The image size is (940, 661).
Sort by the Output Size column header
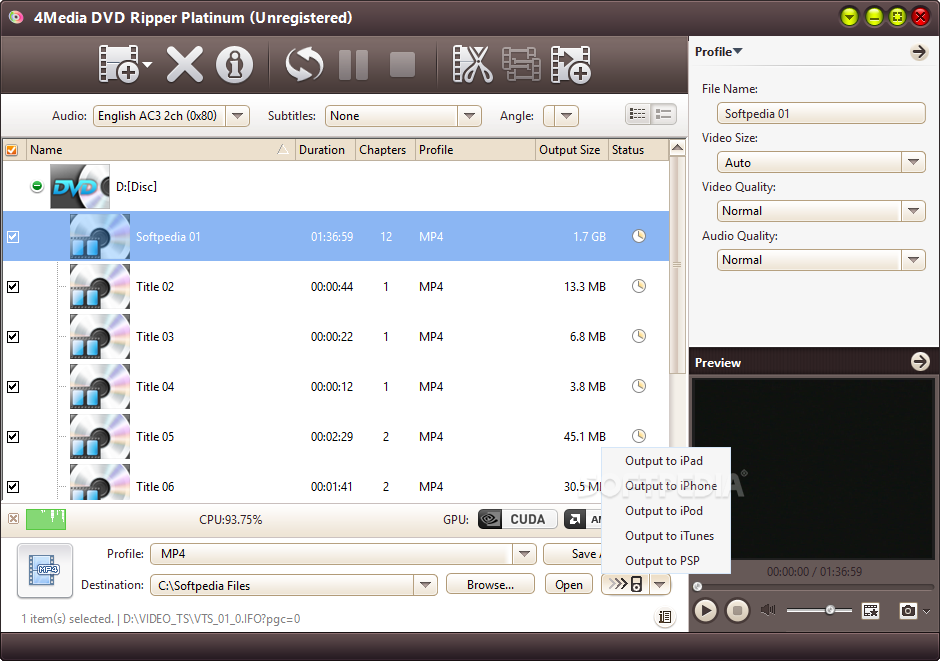click(x=570, y=150)
